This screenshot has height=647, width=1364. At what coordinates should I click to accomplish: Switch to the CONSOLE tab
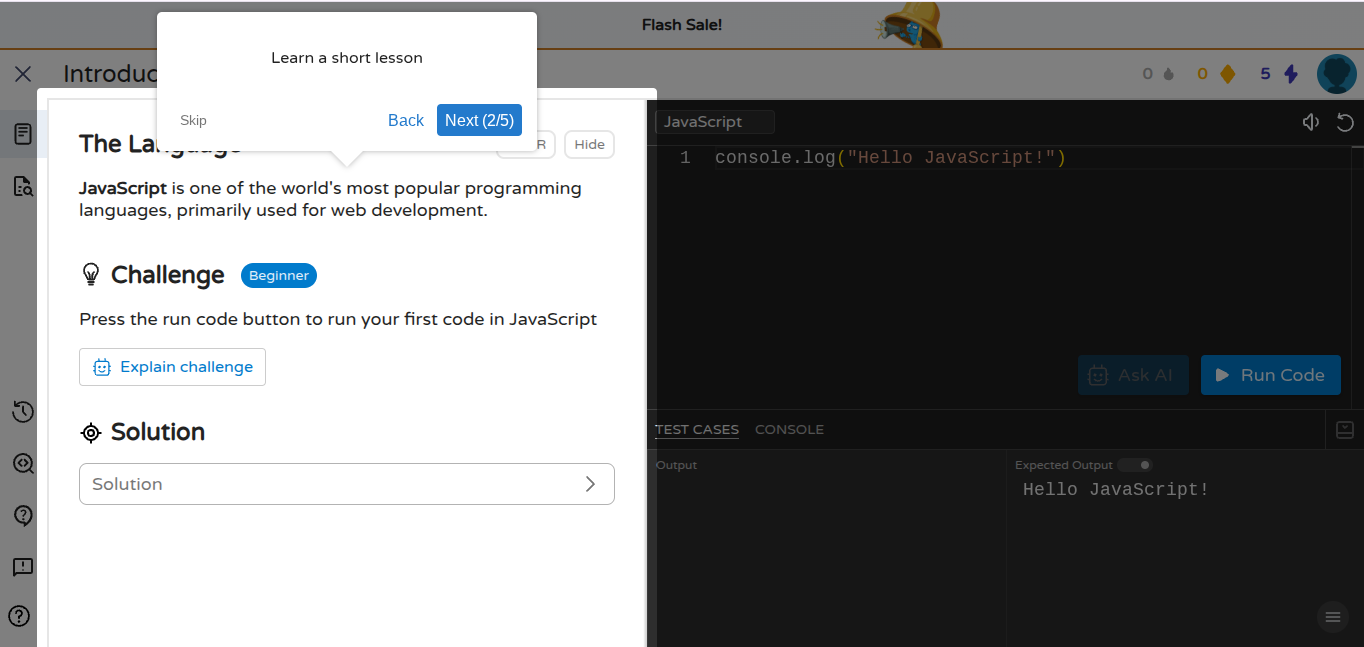(x=789, y=430)
